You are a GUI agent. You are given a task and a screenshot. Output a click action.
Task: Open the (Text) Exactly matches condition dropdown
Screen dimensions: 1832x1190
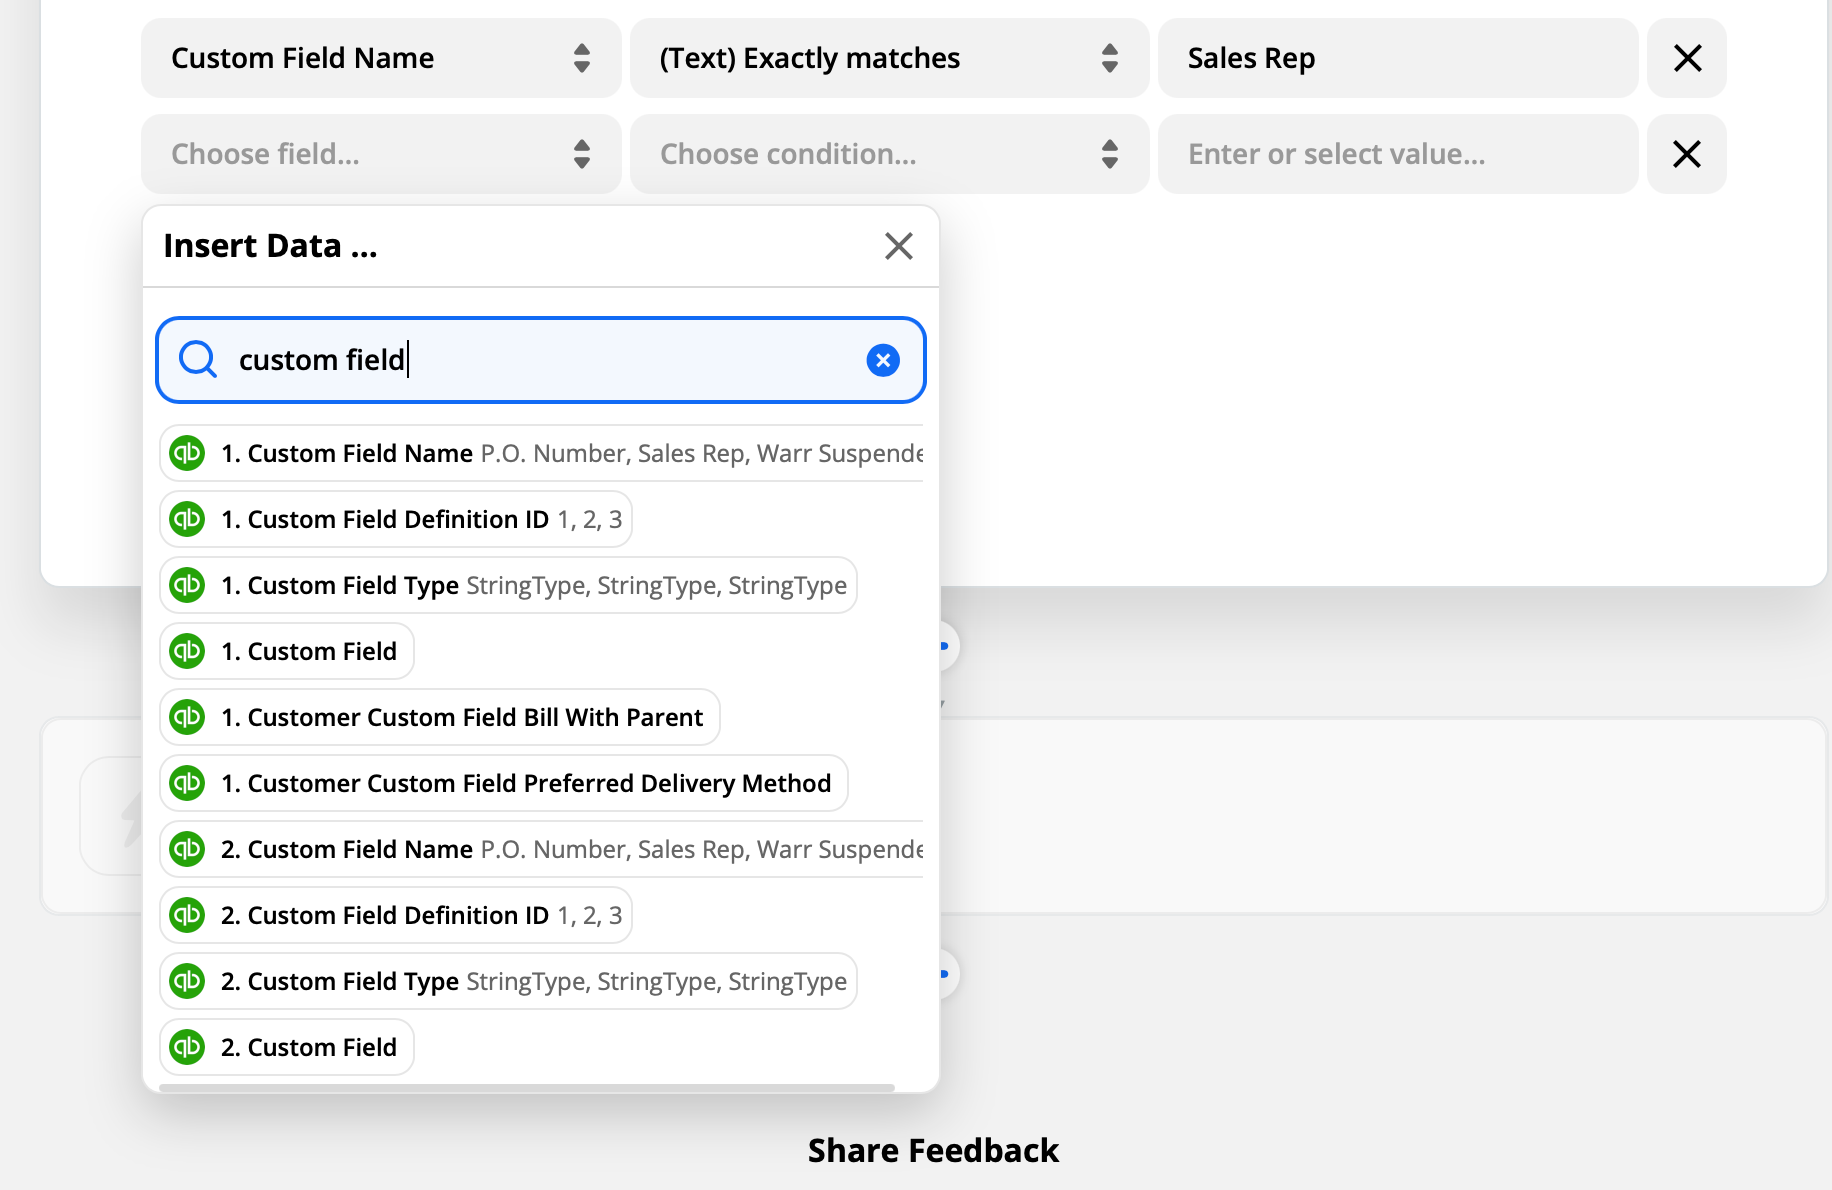889,58
